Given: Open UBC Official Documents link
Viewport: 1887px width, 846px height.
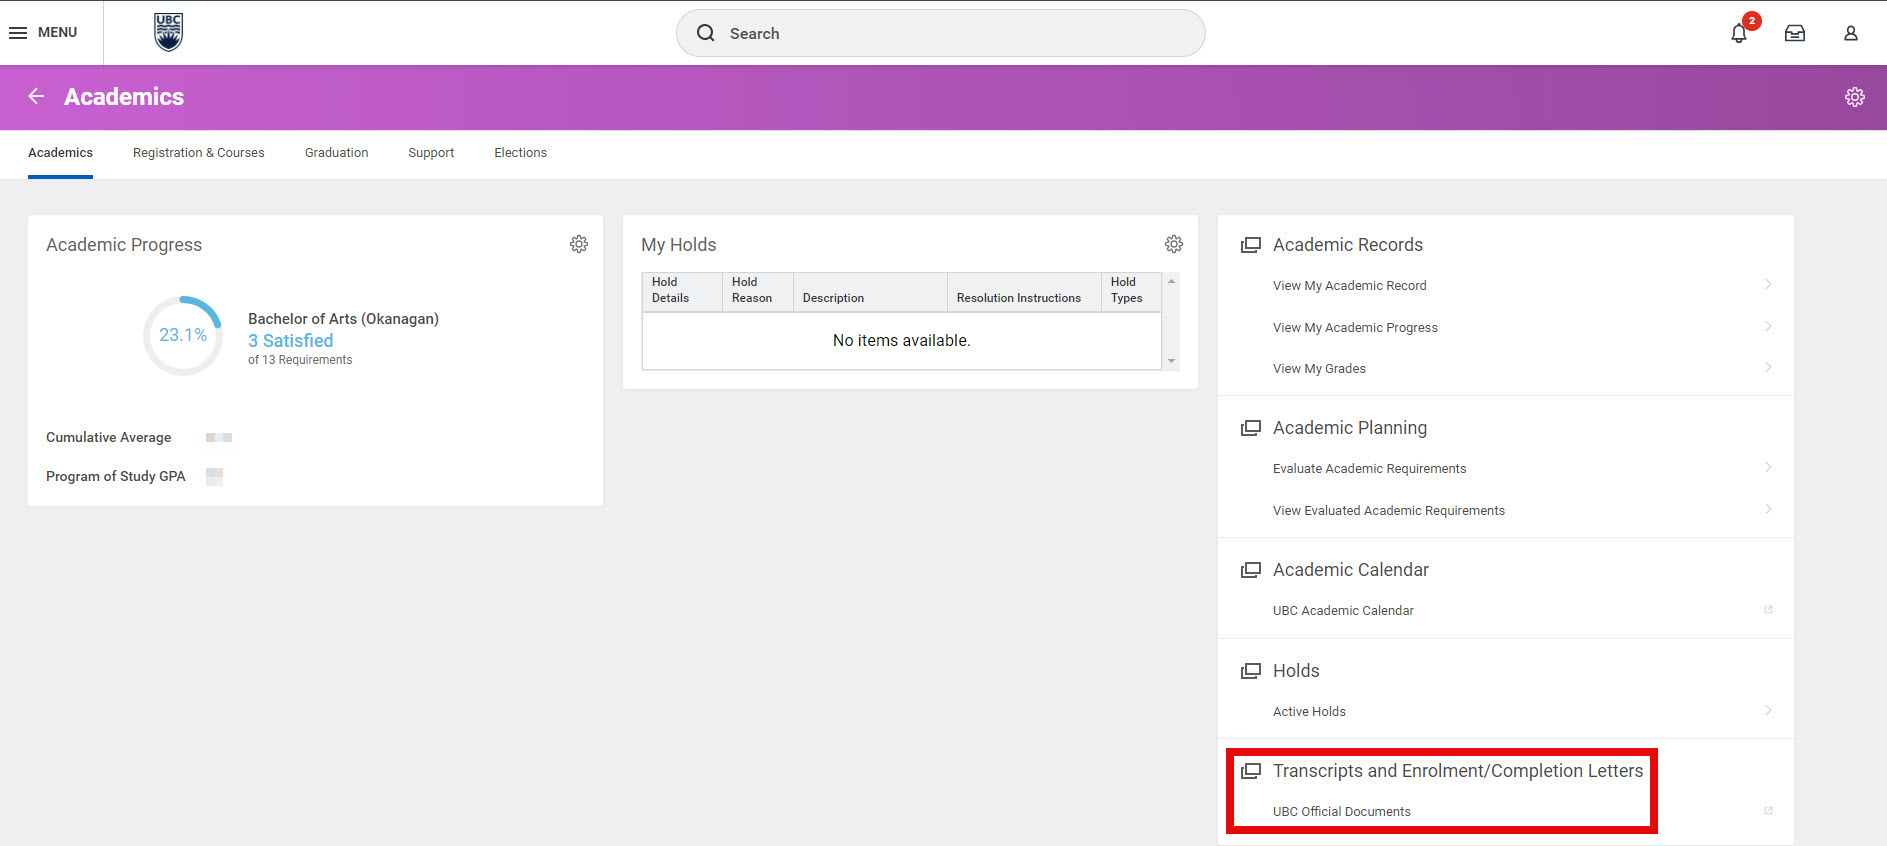Looking at the screenshot, I should coord(1341,812).
